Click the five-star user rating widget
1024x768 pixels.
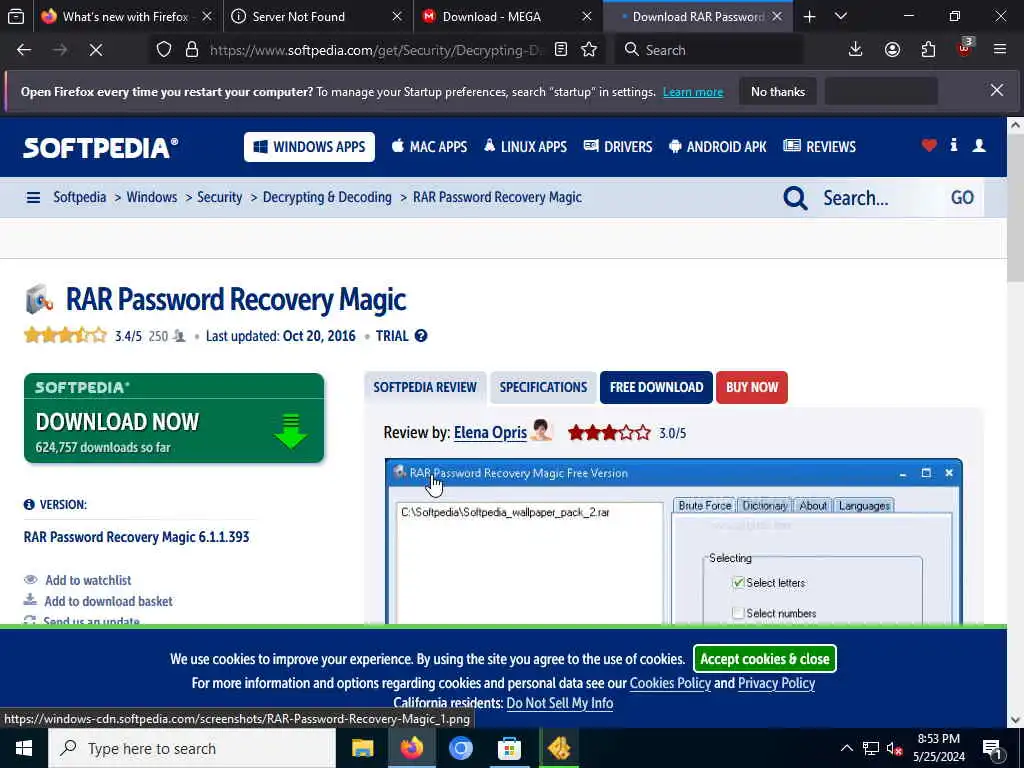(65, 336)
